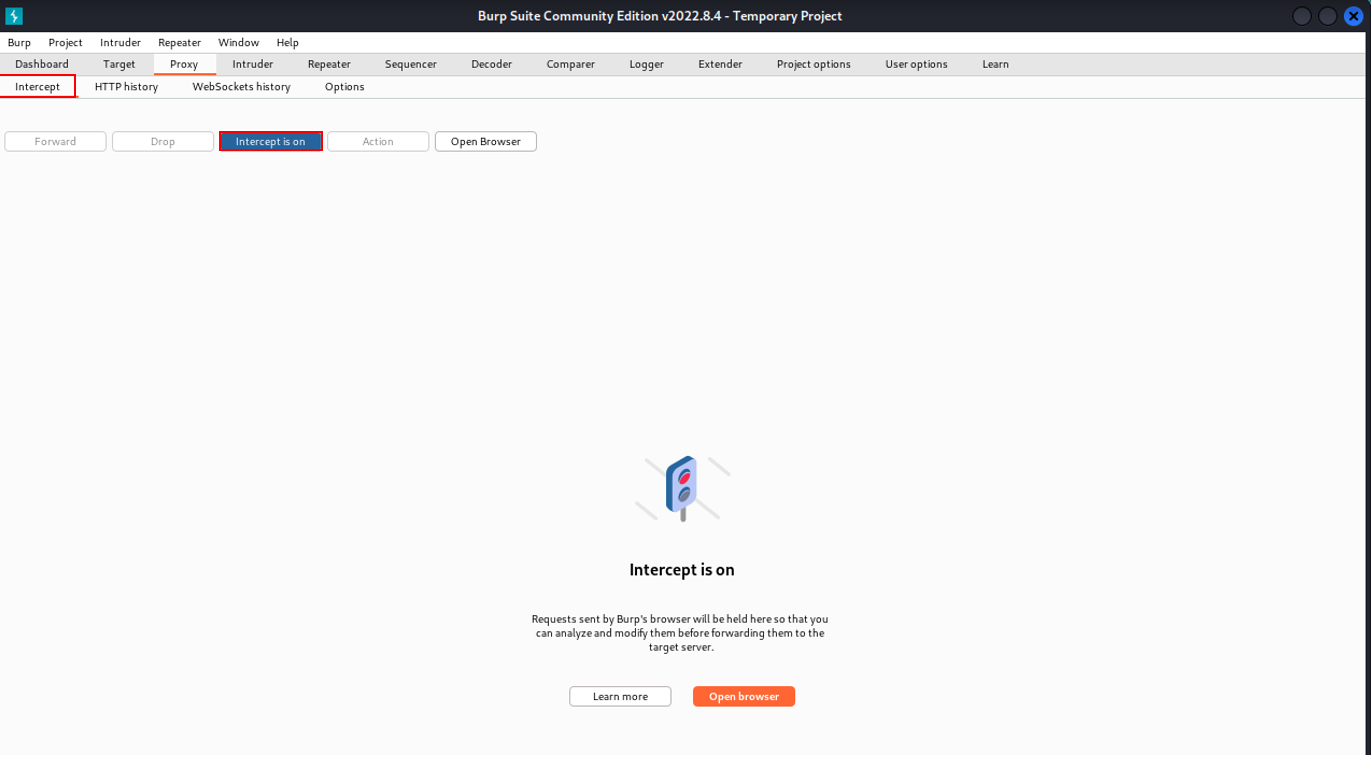Screen dimensions: 1371x757
Task: Open the Decoder tab
Action: pyautogui.click(x=492, y=64)
